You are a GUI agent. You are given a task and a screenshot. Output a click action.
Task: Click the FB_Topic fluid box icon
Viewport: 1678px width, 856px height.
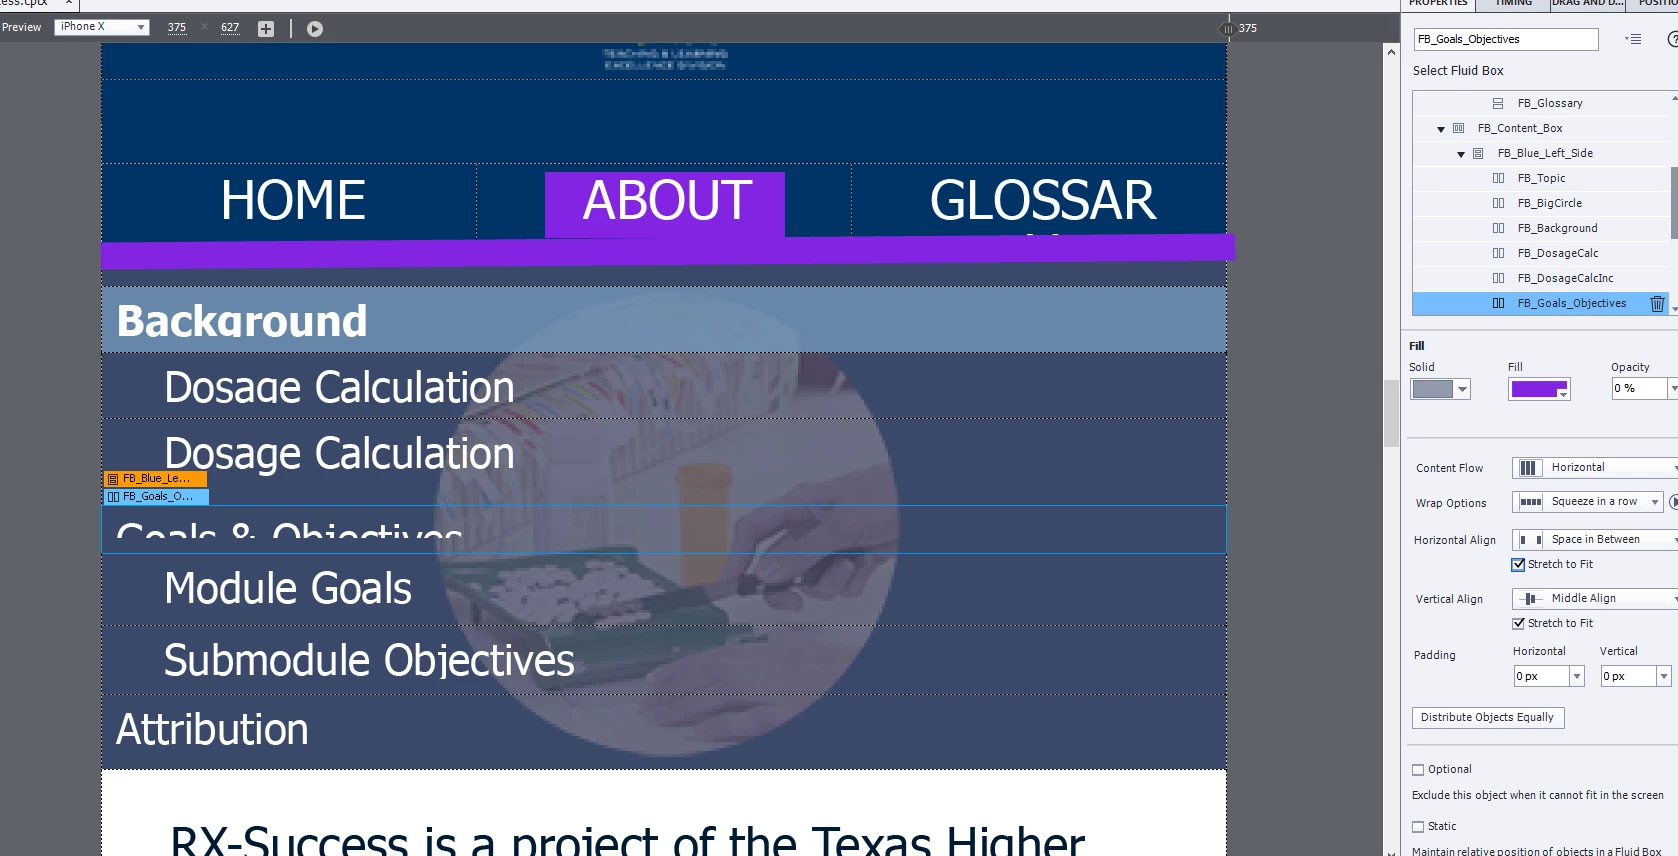coord(1498,178)
